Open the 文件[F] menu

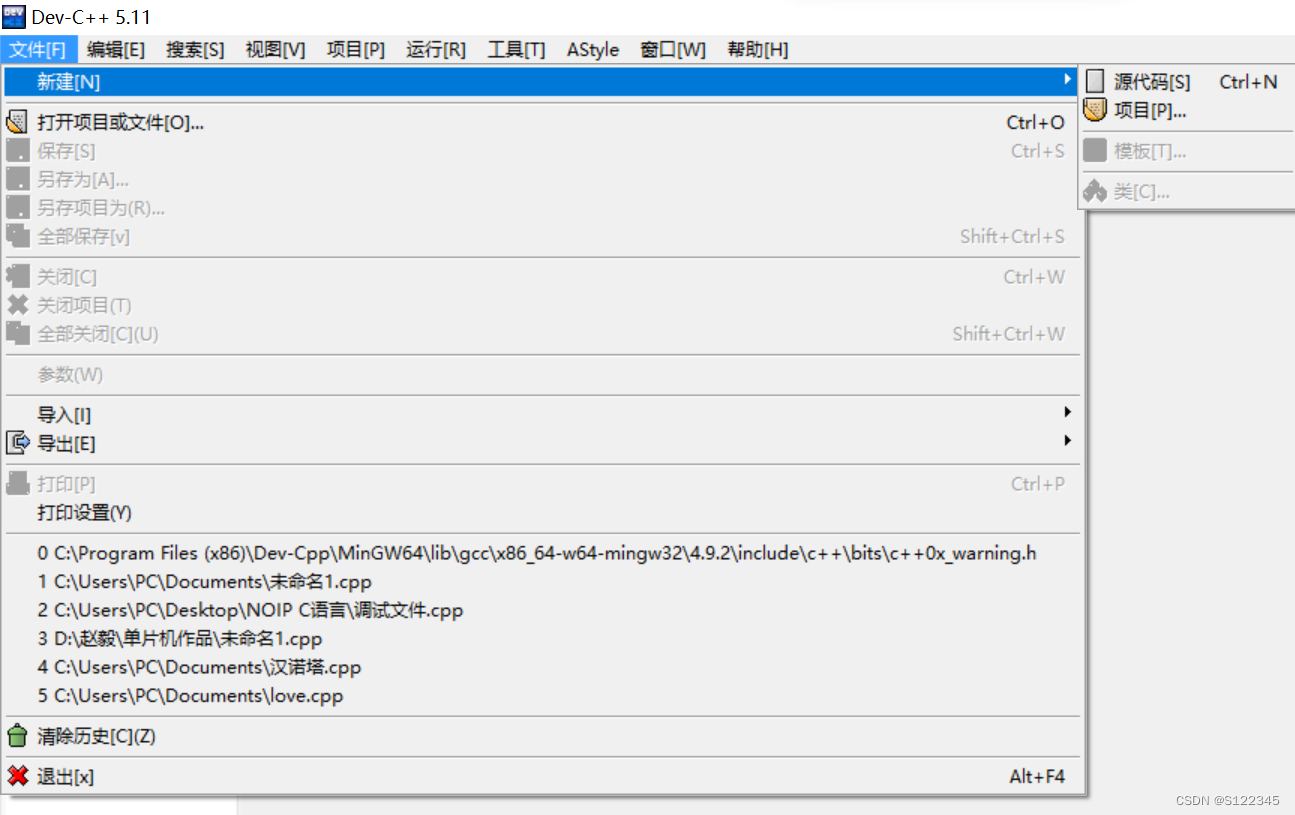click(39, 50)
